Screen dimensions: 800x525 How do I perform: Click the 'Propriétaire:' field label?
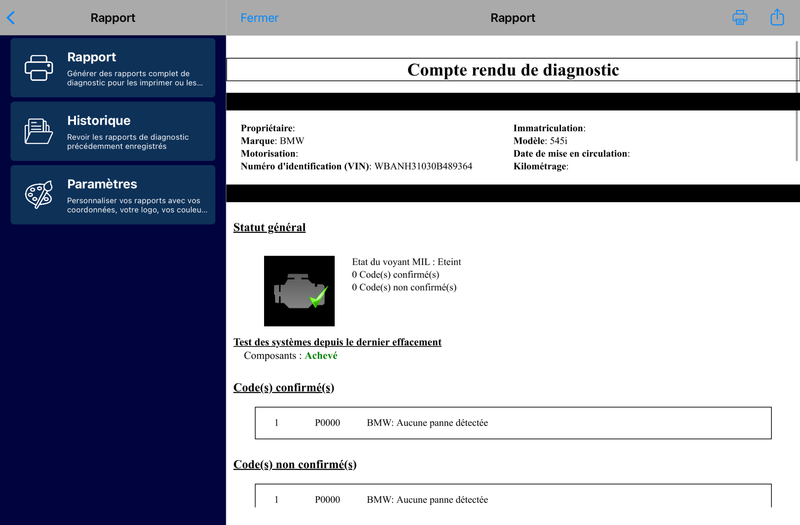(x=268, y=128)
